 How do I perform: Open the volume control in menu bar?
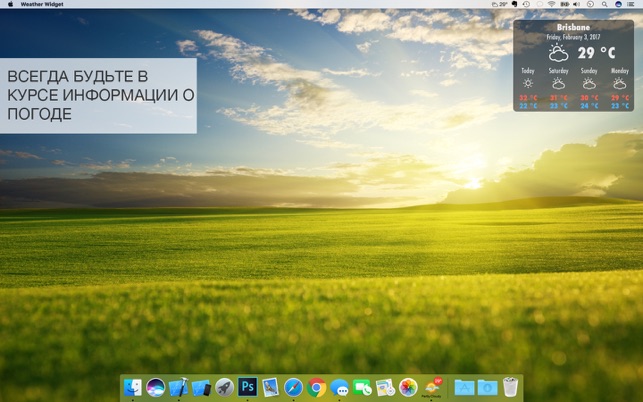click(577, 4)
